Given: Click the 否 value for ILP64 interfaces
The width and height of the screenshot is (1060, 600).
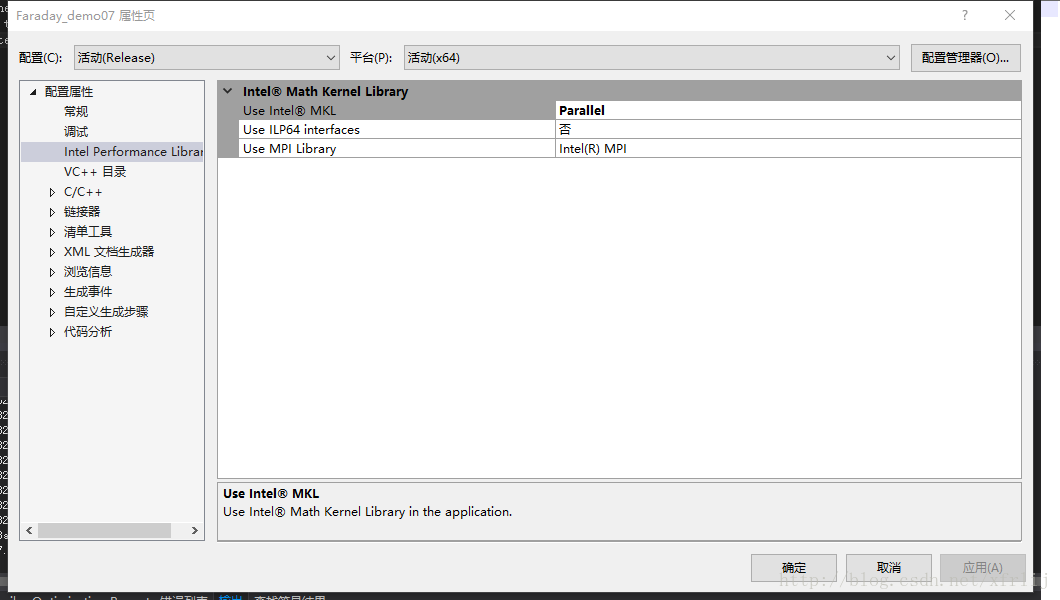Looking at the screenshot, I should tap(788, 130).
